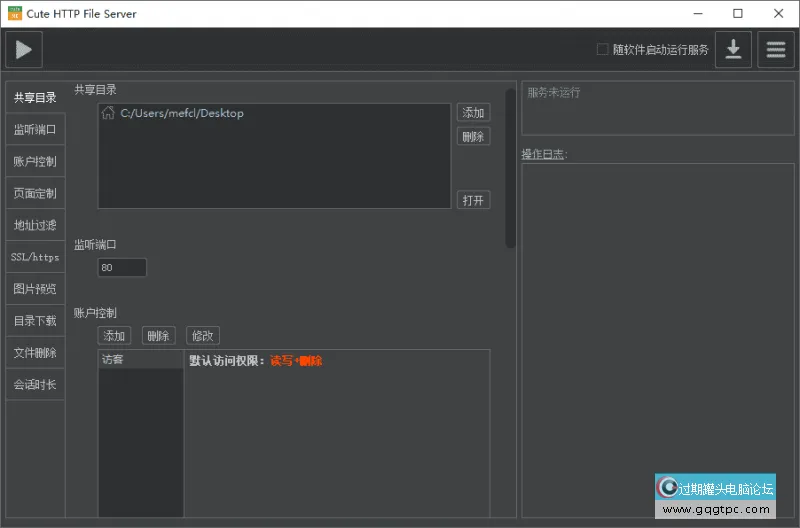
Task: Click the 打开 button
Action: click(x=473, y=200)
